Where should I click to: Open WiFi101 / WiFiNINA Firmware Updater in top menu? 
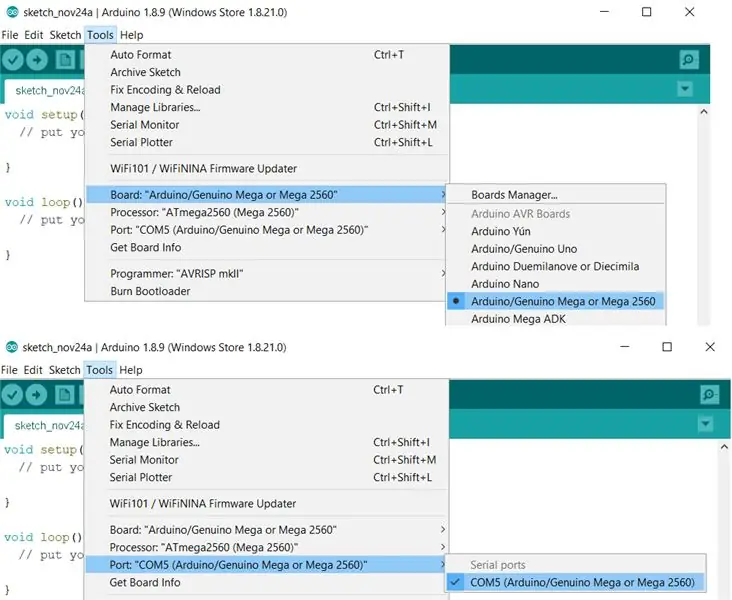[x=267, y=169]
